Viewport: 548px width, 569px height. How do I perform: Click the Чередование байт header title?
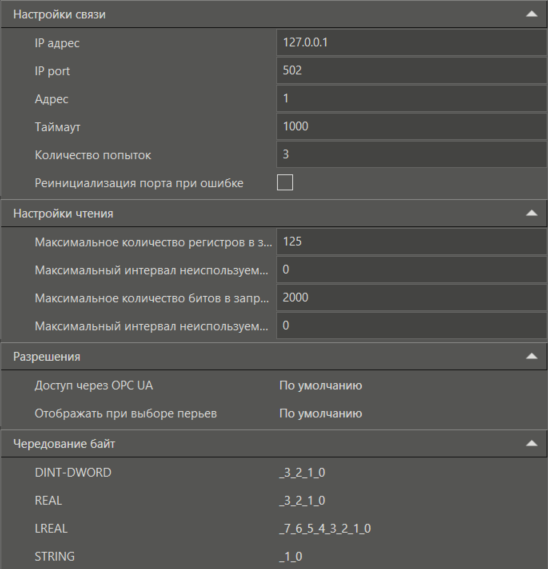tap(64, 443)
